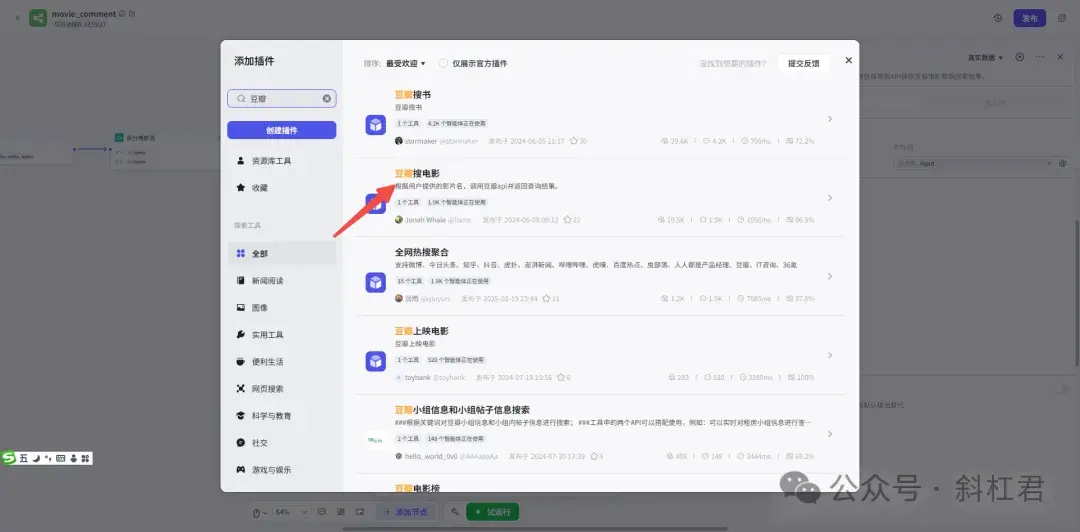Select 实用工具 category
Image resolution: width=1080 pixels, height=532 pixels.
[x=282, y=335]
